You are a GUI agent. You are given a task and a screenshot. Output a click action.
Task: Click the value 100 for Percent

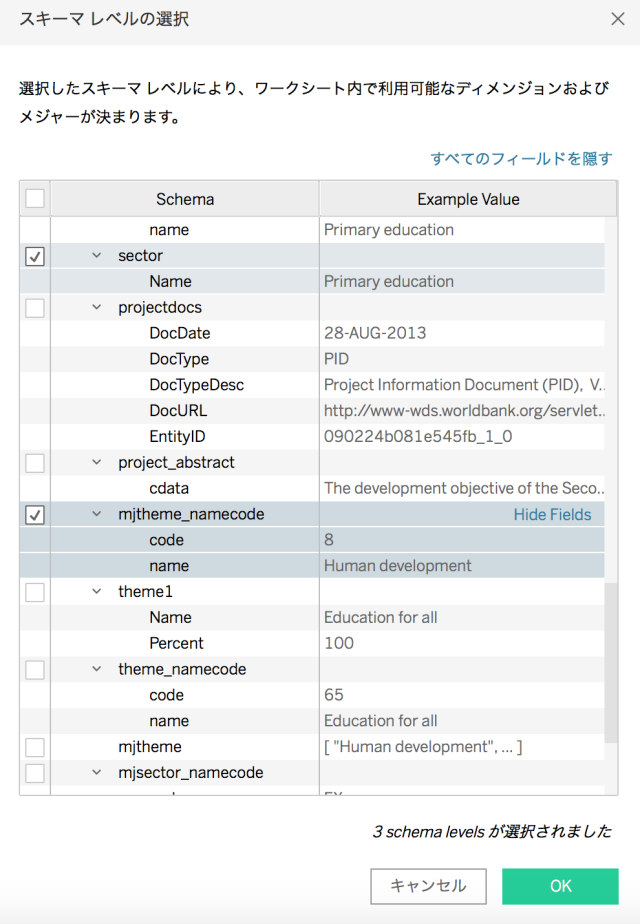339,644
